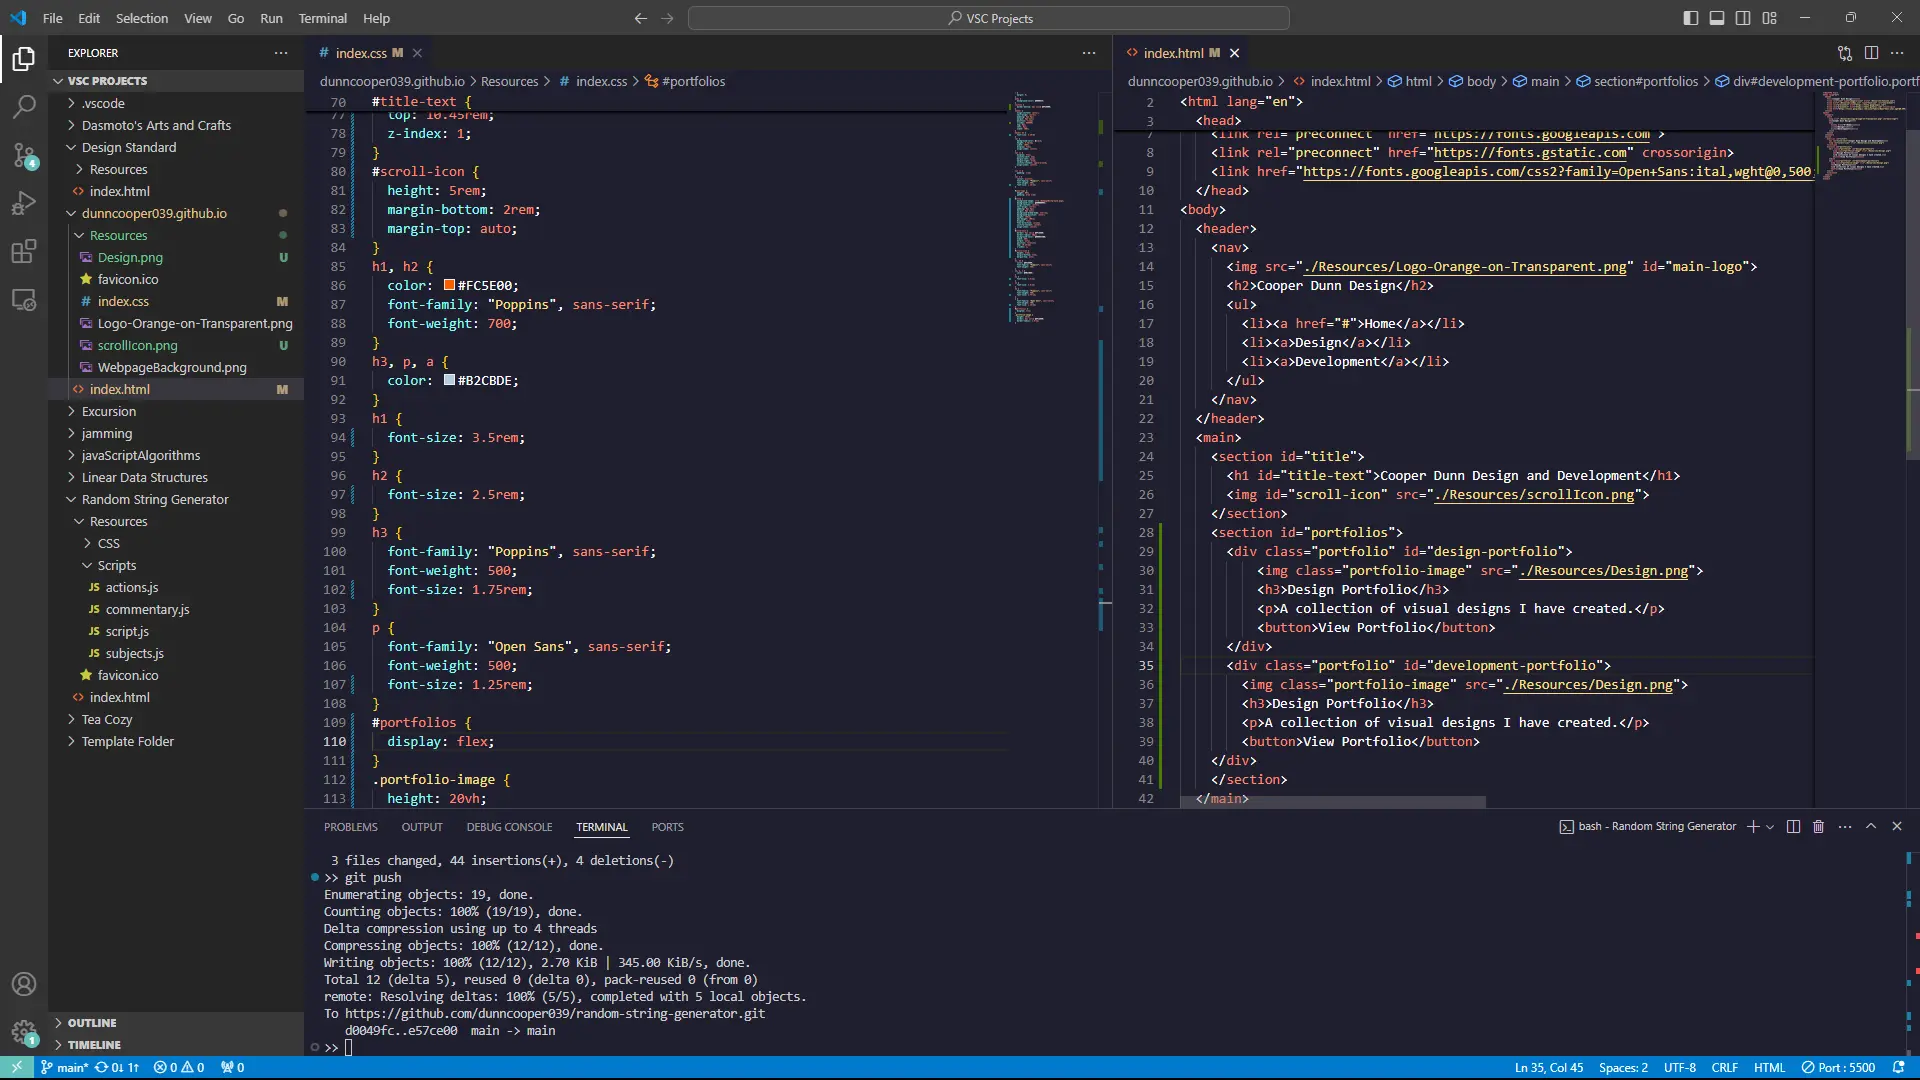
Task: Toggle the primary side bar layout icon
Action: 1691,18
